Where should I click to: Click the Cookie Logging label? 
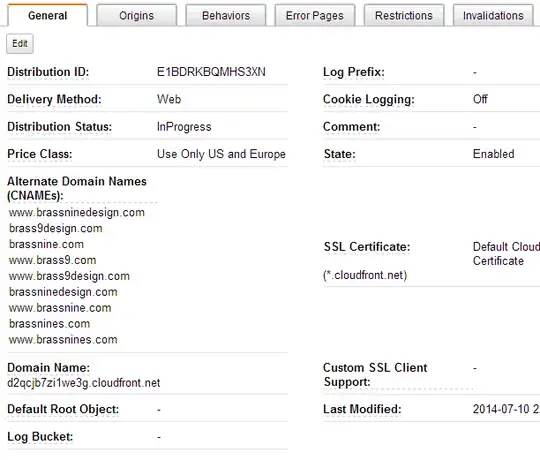pyautogui.click(x=369, y=99)
